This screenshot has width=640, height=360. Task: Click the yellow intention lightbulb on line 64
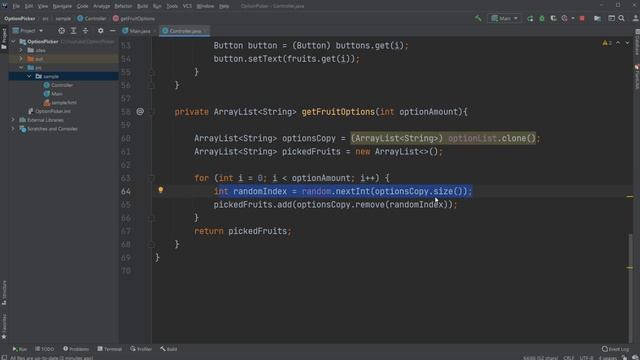pos(161,190)
